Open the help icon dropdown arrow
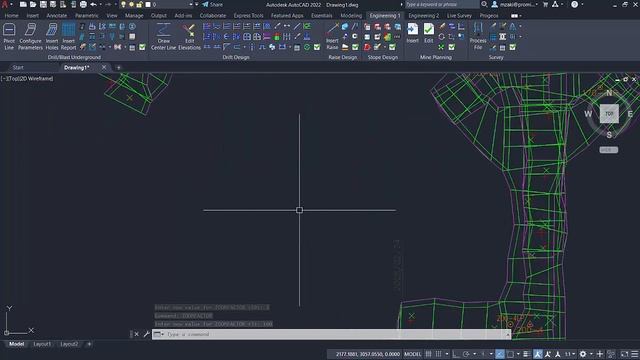640x360 pixels. click(582, 4)
